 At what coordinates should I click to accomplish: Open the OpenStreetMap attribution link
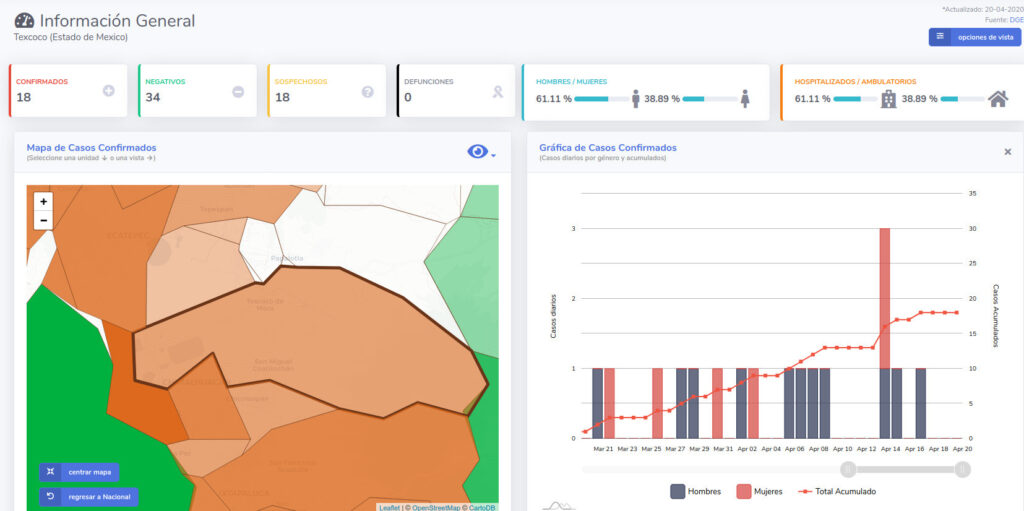(x=436, y=508)
